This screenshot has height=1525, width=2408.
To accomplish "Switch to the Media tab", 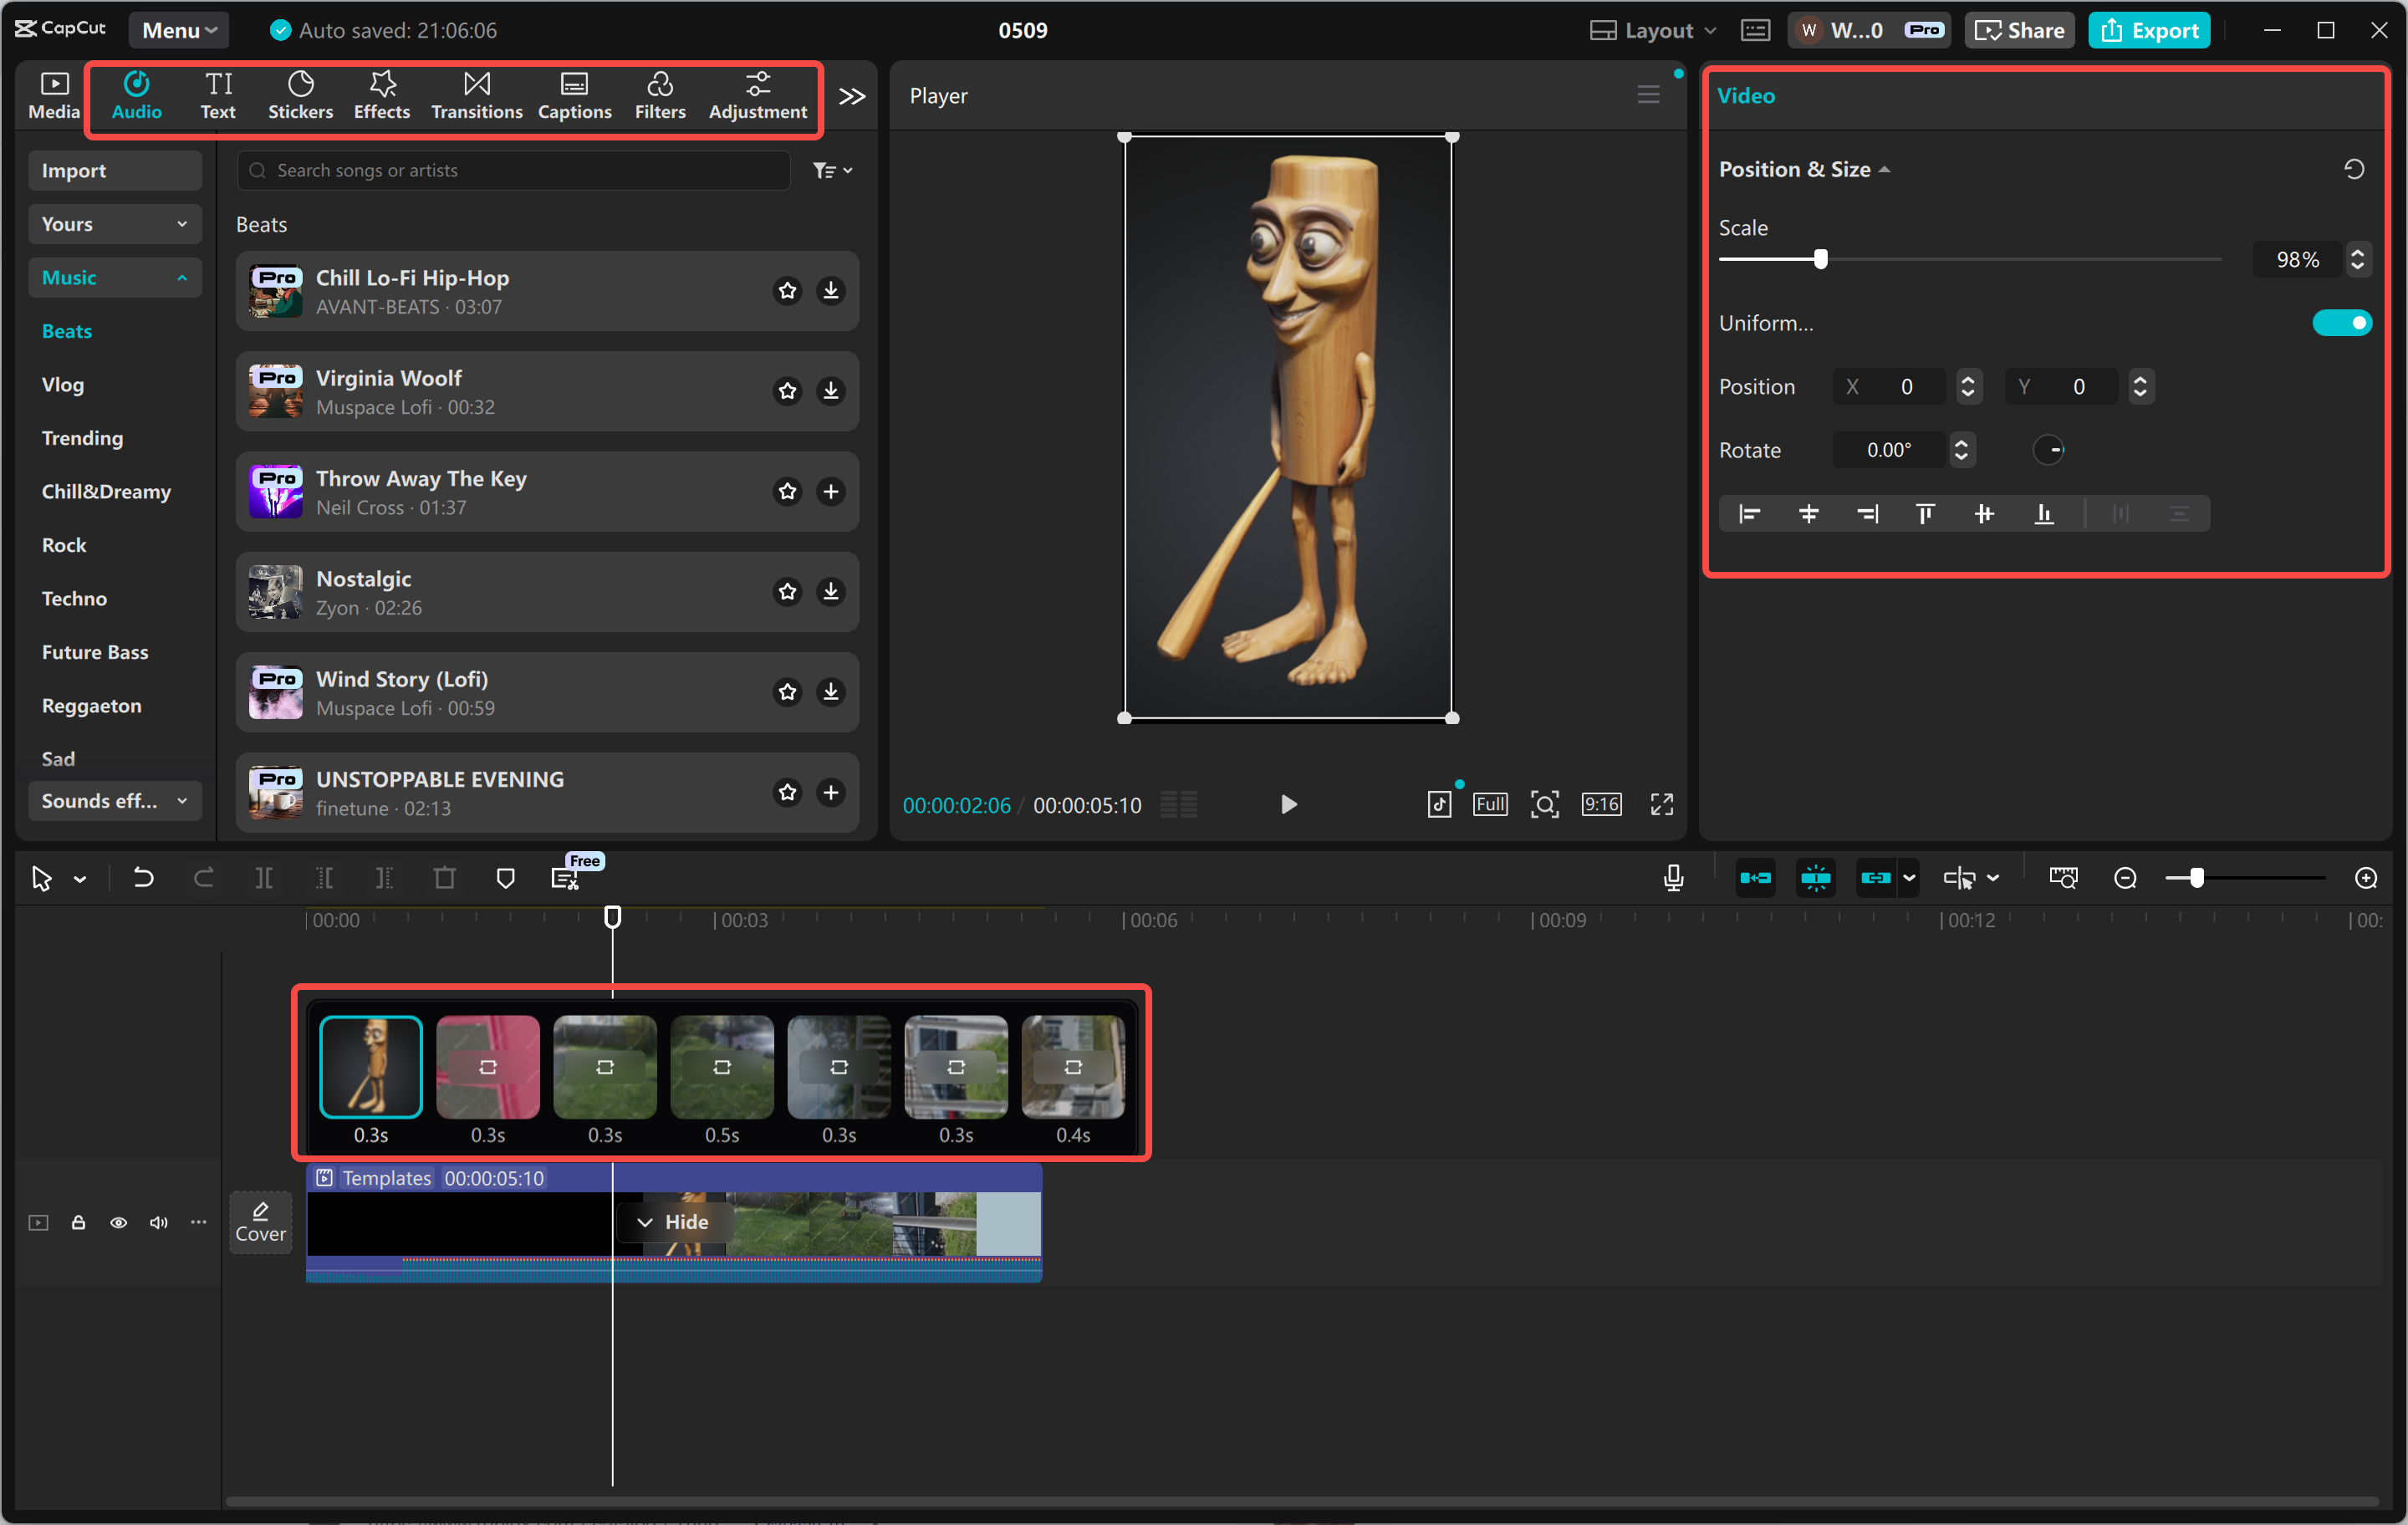I will pos(52,95).
